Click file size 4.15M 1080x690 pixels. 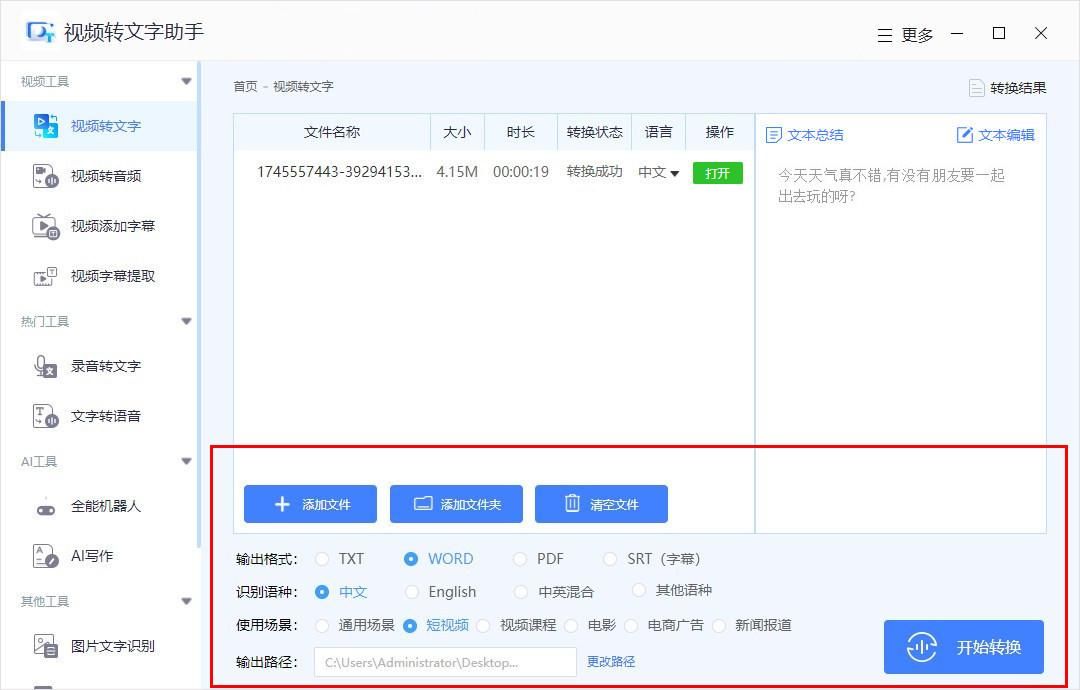coord(457,172)
